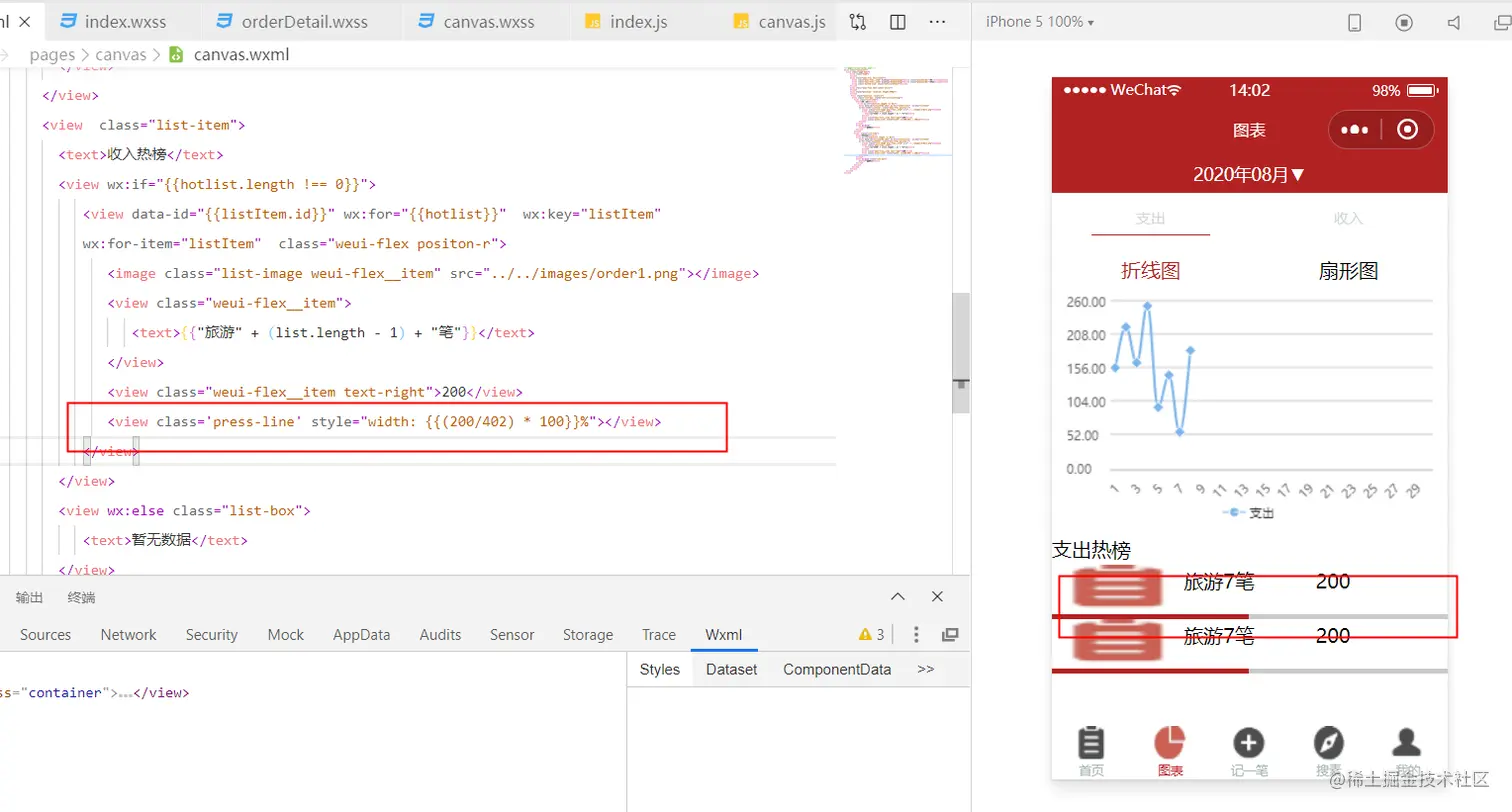Switch to the 输出 panel tab
This screenshot has width=1512, height=812.
[x=29, y=598]
